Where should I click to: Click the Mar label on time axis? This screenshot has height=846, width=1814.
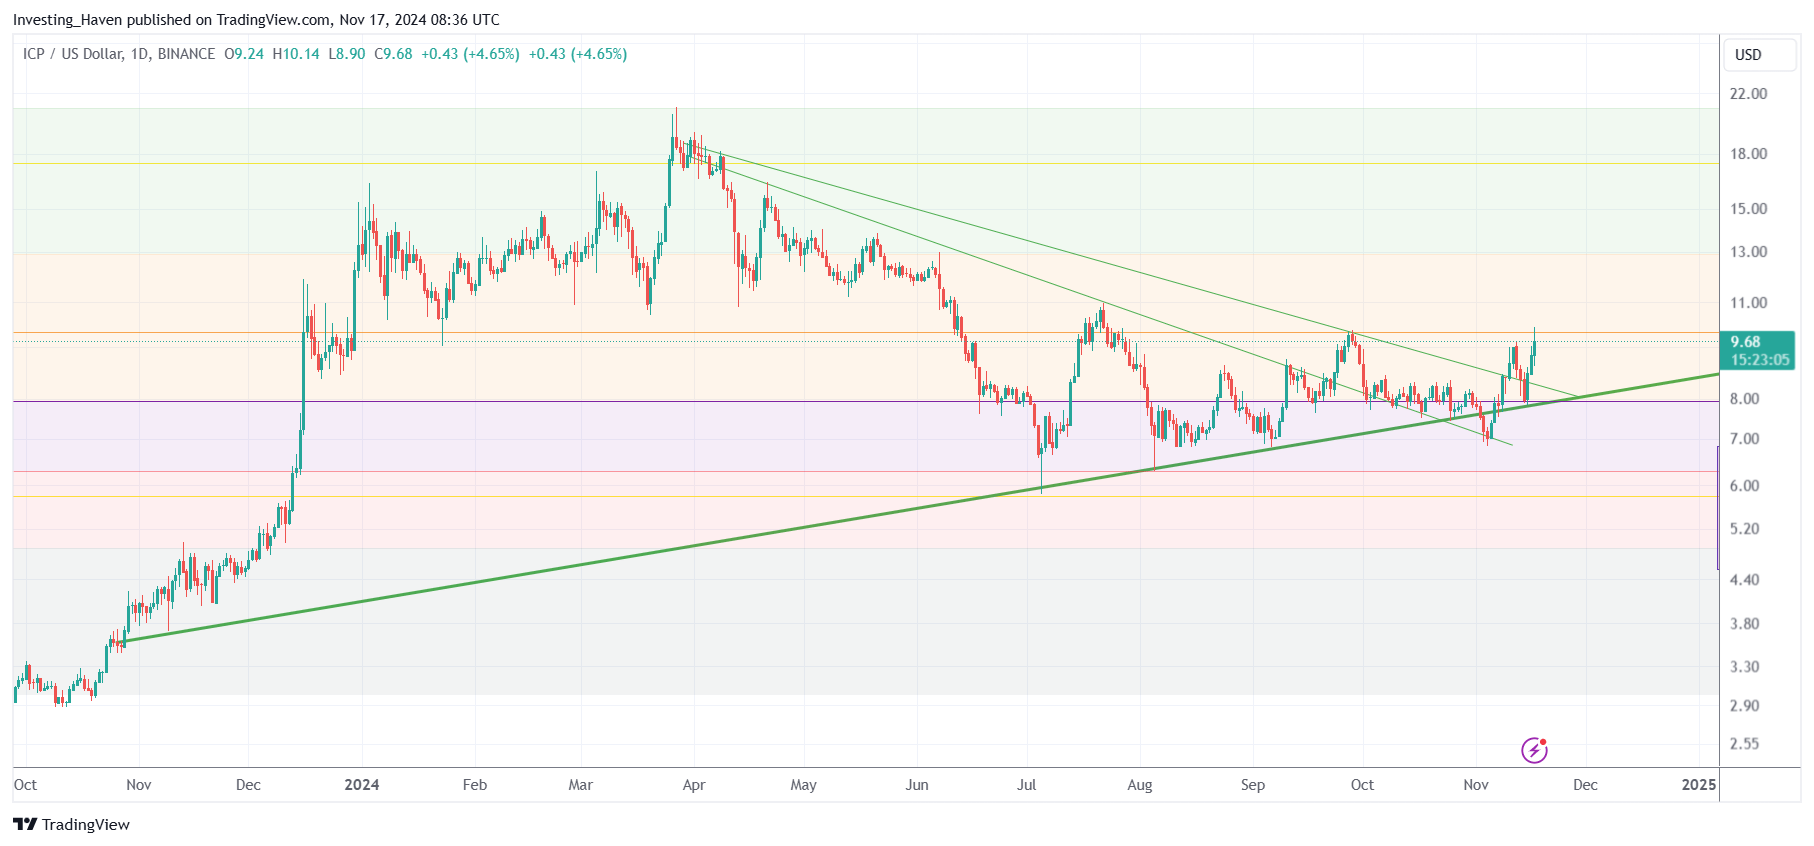[581, 785]
